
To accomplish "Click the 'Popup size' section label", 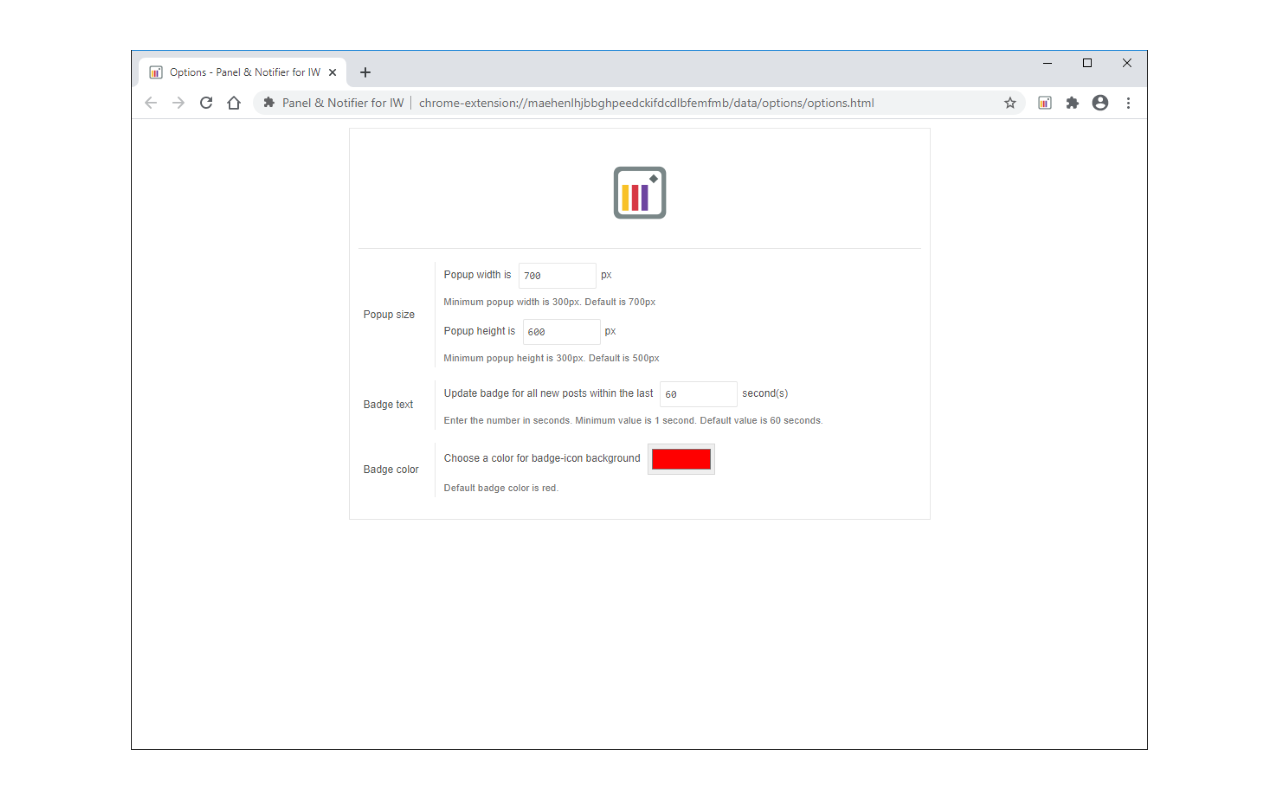I will coord(389,314).
